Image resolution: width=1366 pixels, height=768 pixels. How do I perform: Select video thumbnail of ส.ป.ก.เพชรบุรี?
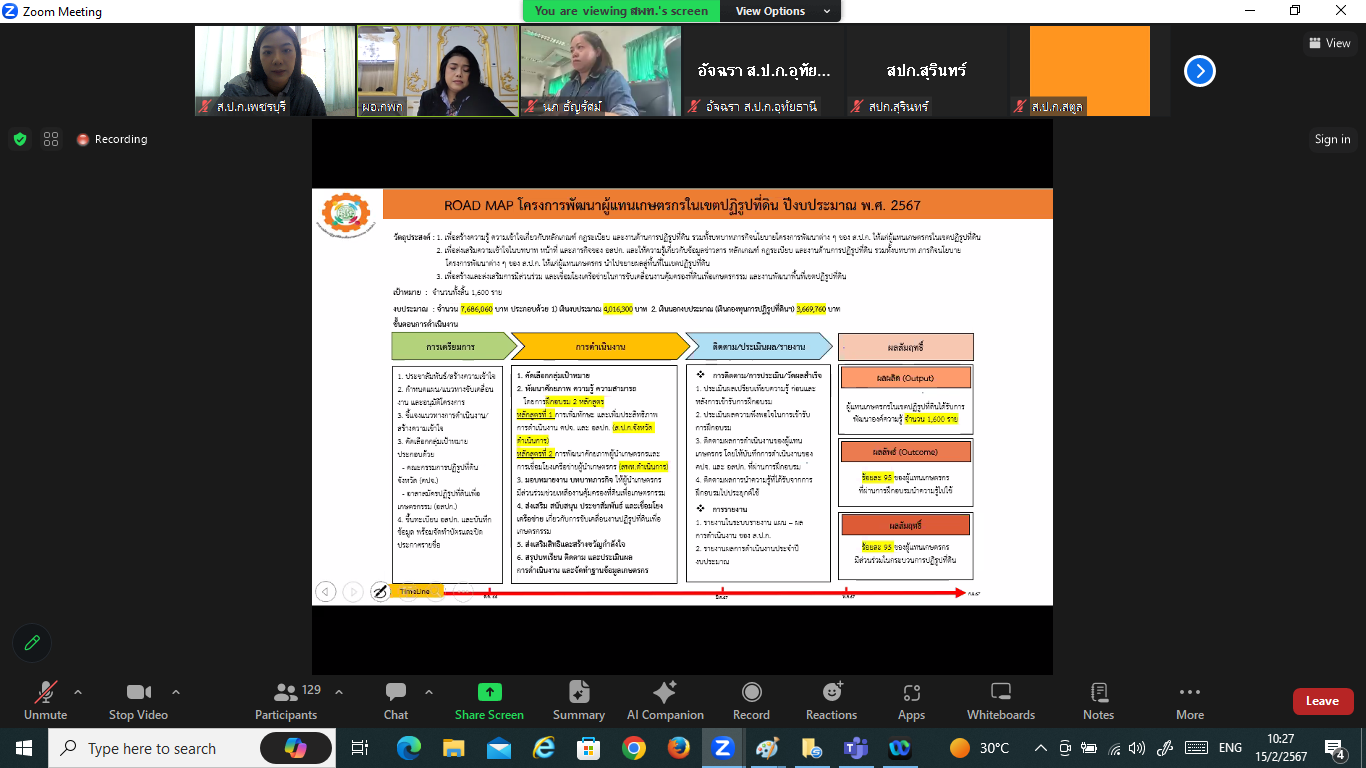point(275,71)
